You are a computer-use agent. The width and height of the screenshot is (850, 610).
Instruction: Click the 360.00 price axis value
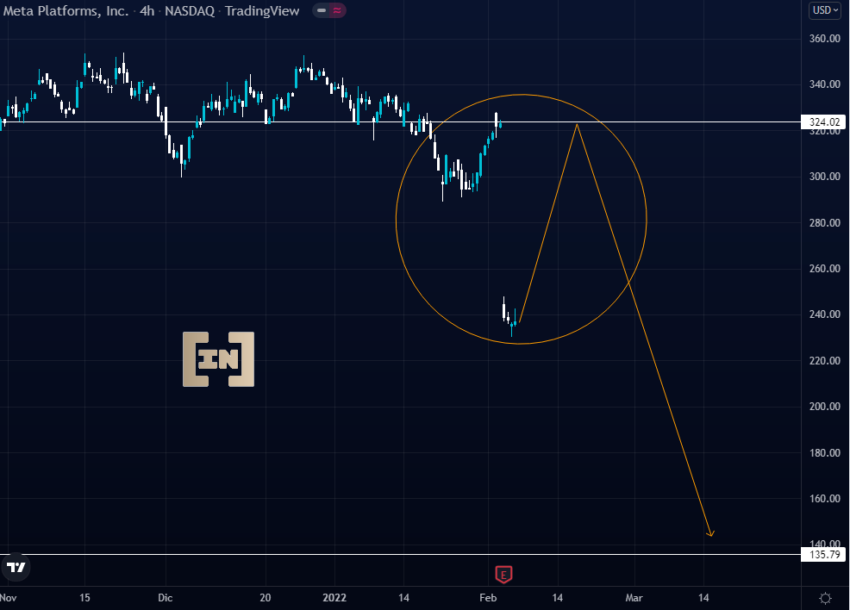click(x=825, y=38)
